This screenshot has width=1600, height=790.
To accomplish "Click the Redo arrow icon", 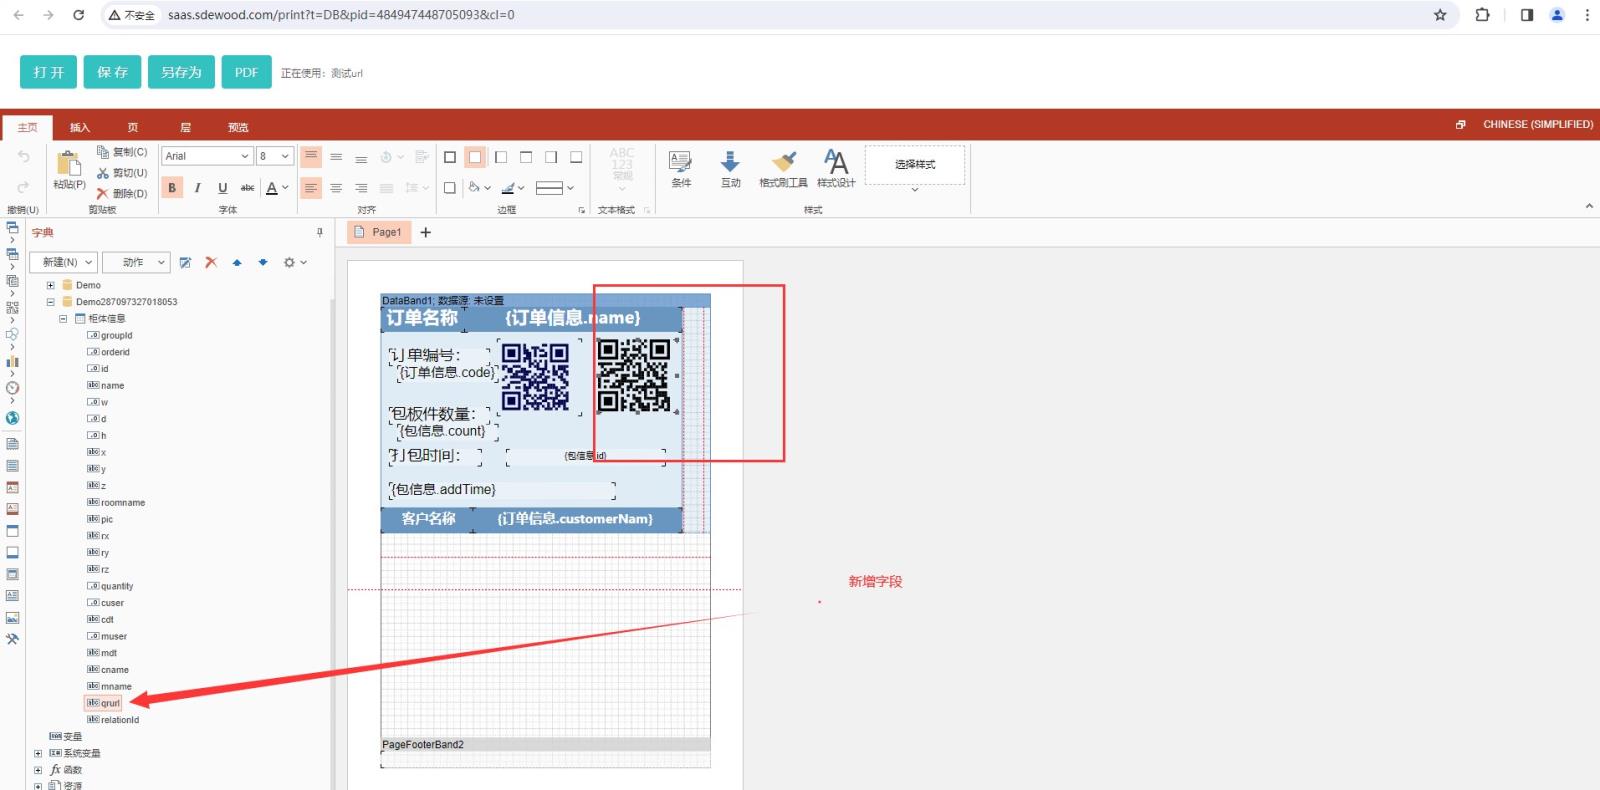I will 23,187.
